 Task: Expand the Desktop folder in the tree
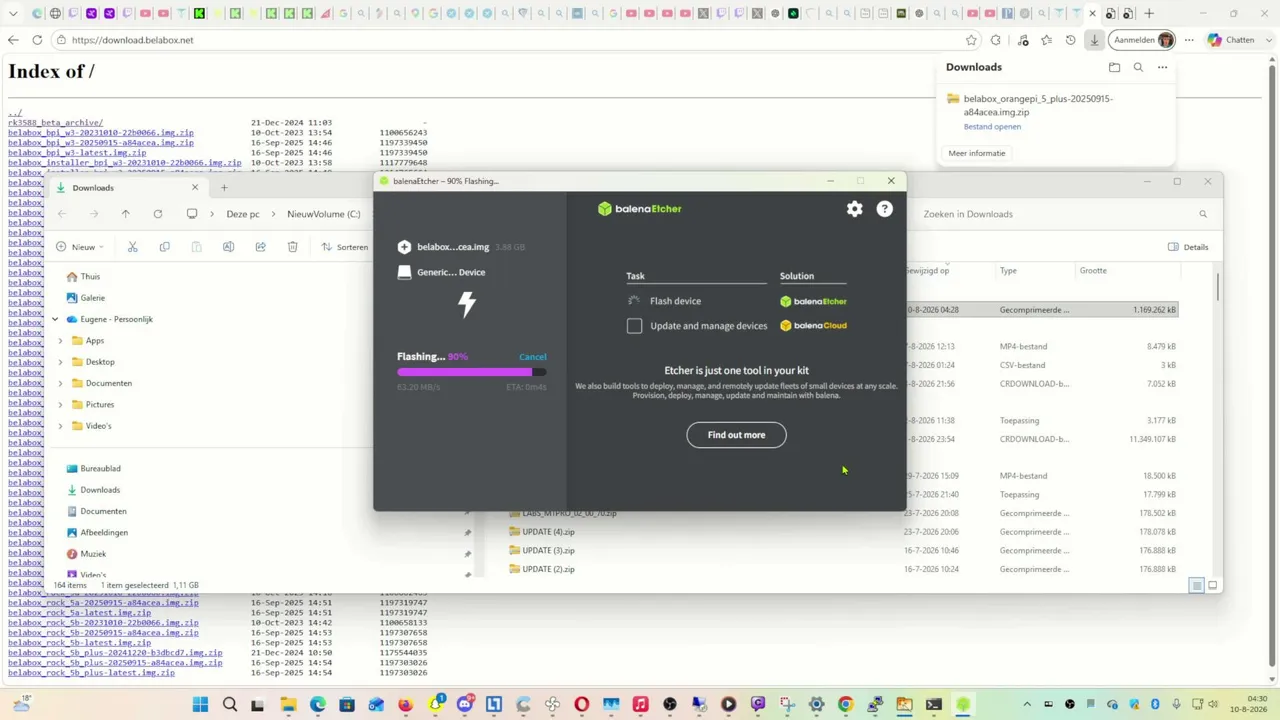[x=60, y=362]
